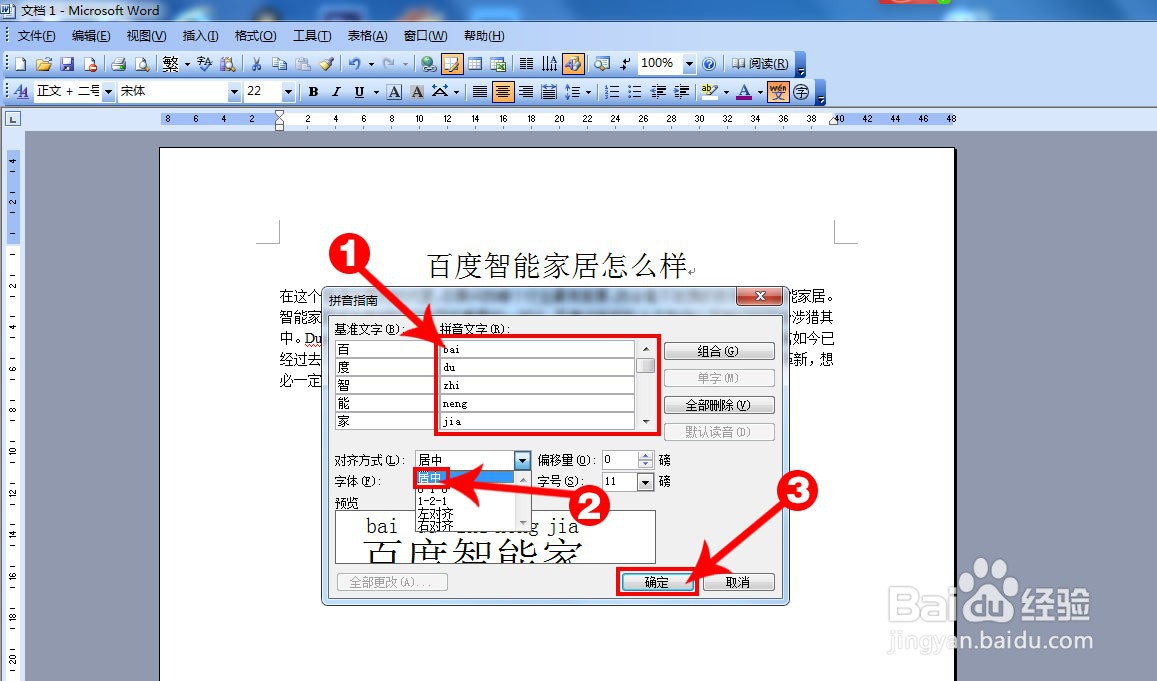The height and width of the screenshot is (681, 1157).
Task: Switch to 阅读 reading layout view
Action: click(760, 63)
